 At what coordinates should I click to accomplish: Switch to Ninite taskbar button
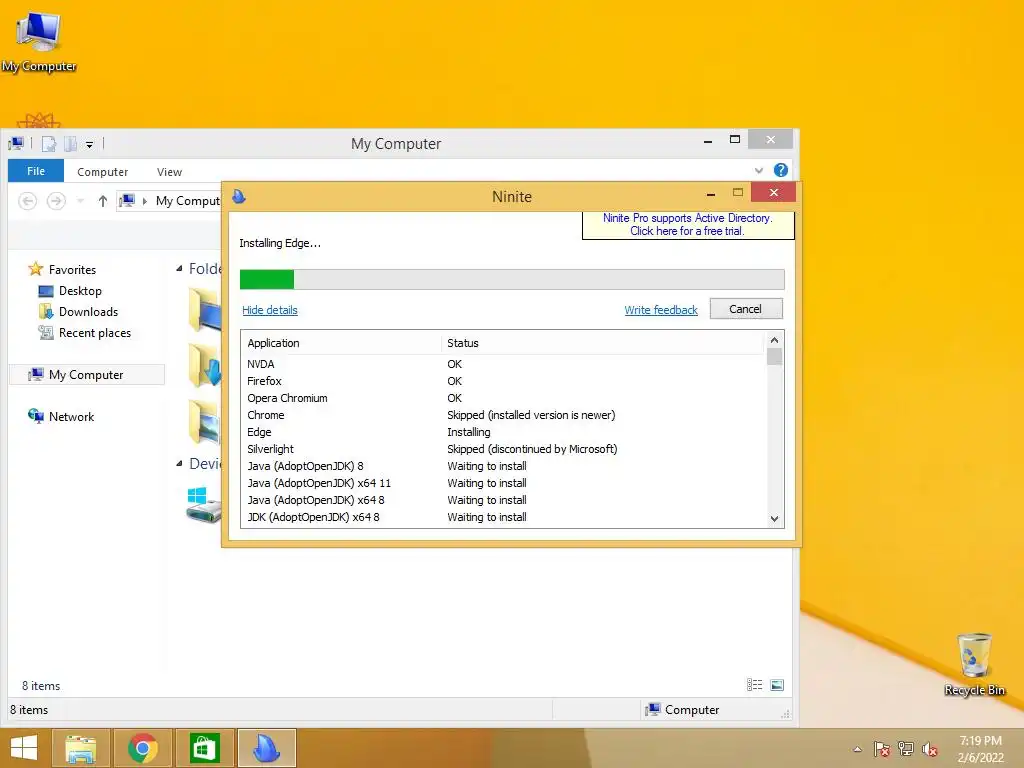(x=266, y=748)
